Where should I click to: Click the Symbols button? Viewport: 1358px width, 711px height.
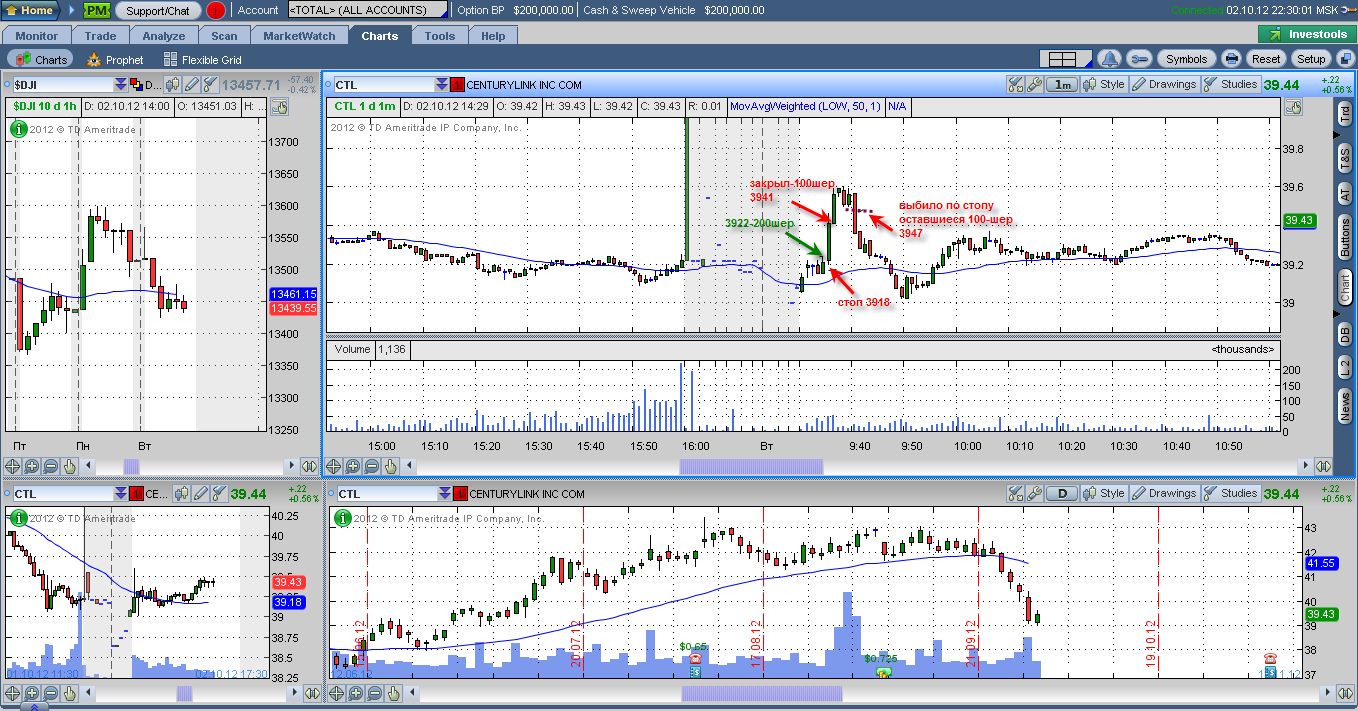coord(1187,59)
